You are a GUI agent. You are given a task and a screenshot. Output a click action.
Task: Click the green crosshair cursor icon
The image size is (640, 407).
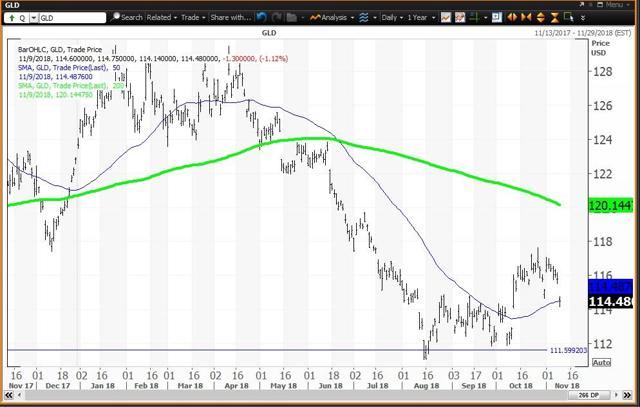474,18
